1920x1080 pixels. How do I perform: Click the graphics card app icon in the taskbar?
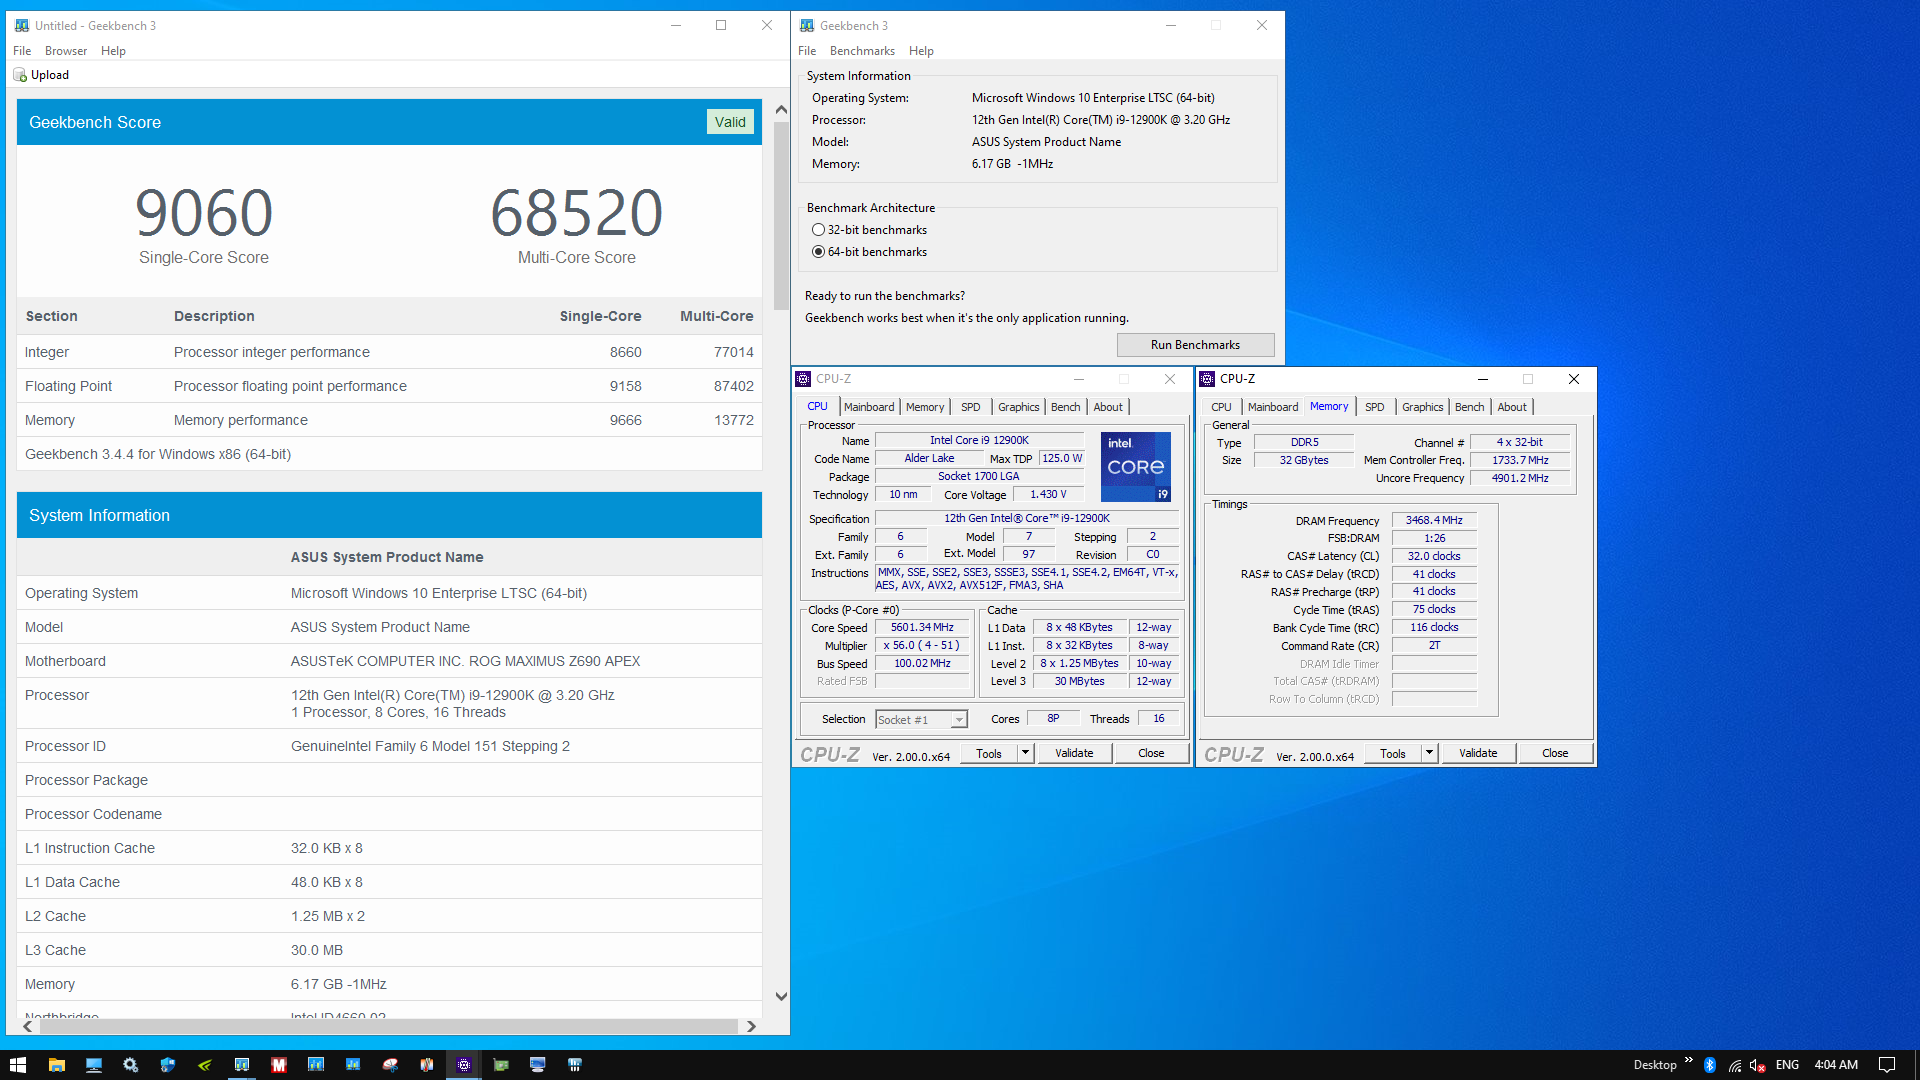click(x=501, y=1065)
